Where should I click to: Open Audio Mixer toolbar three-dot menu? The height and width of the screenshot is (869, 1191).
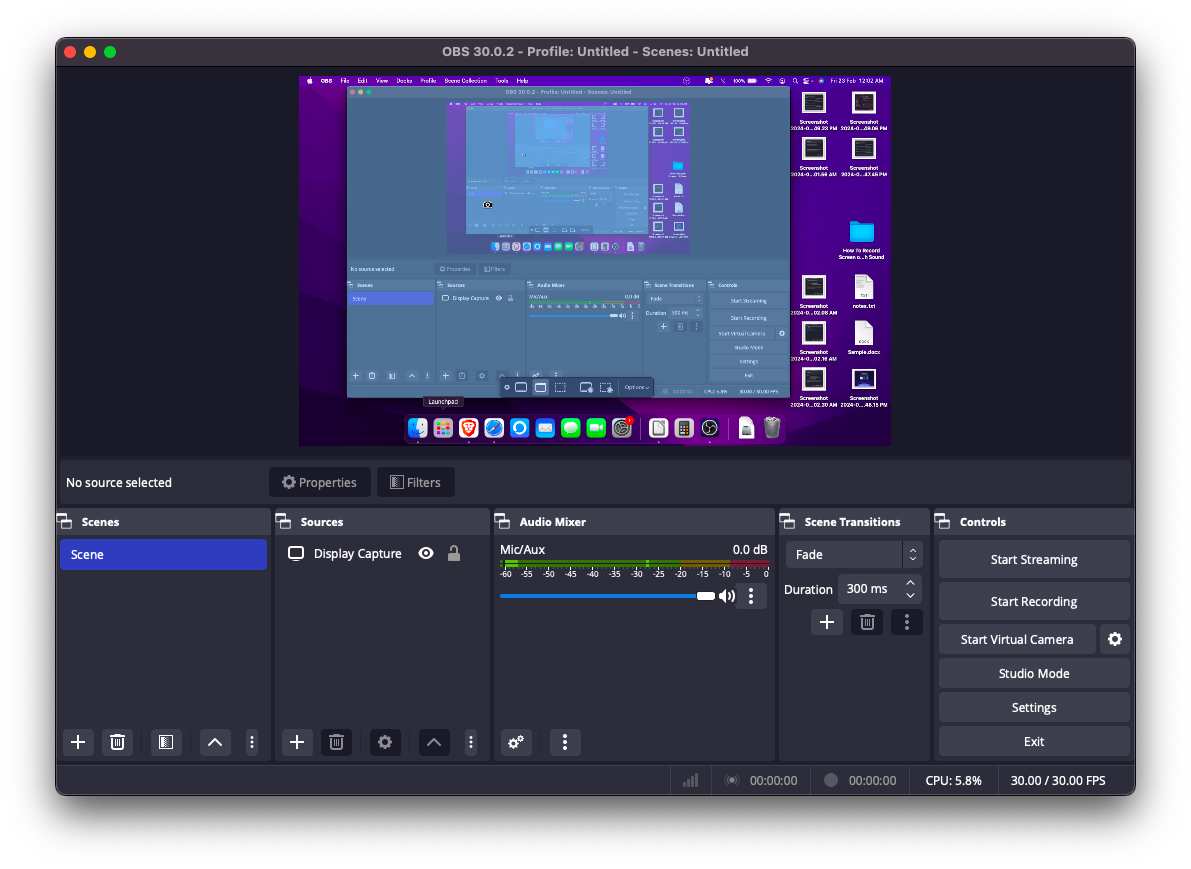564,742
